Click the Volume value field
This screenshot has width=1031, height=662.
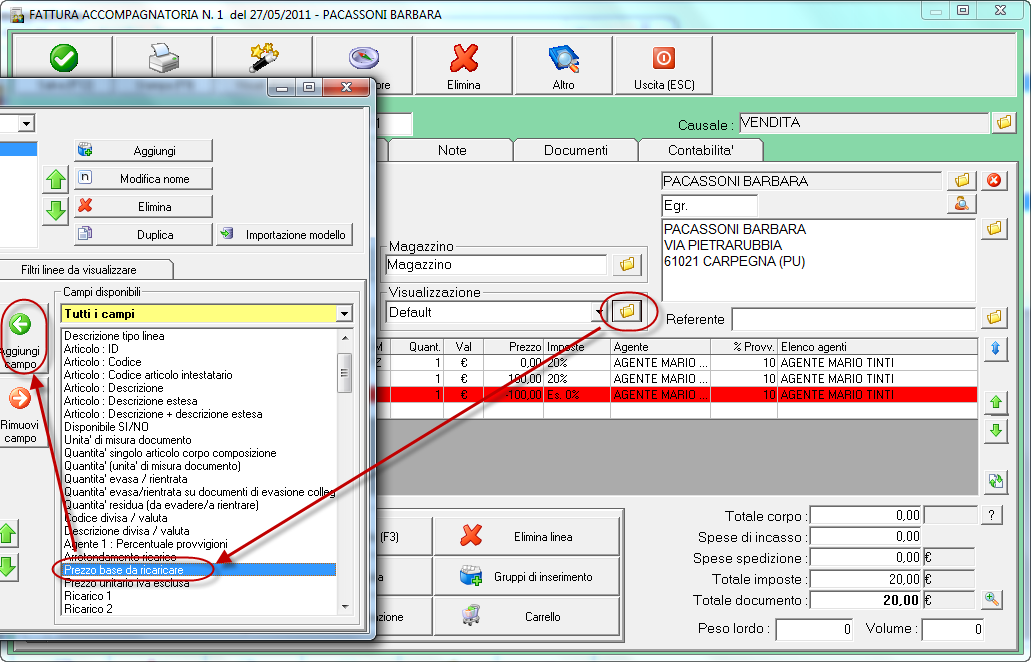pos(952,629)
